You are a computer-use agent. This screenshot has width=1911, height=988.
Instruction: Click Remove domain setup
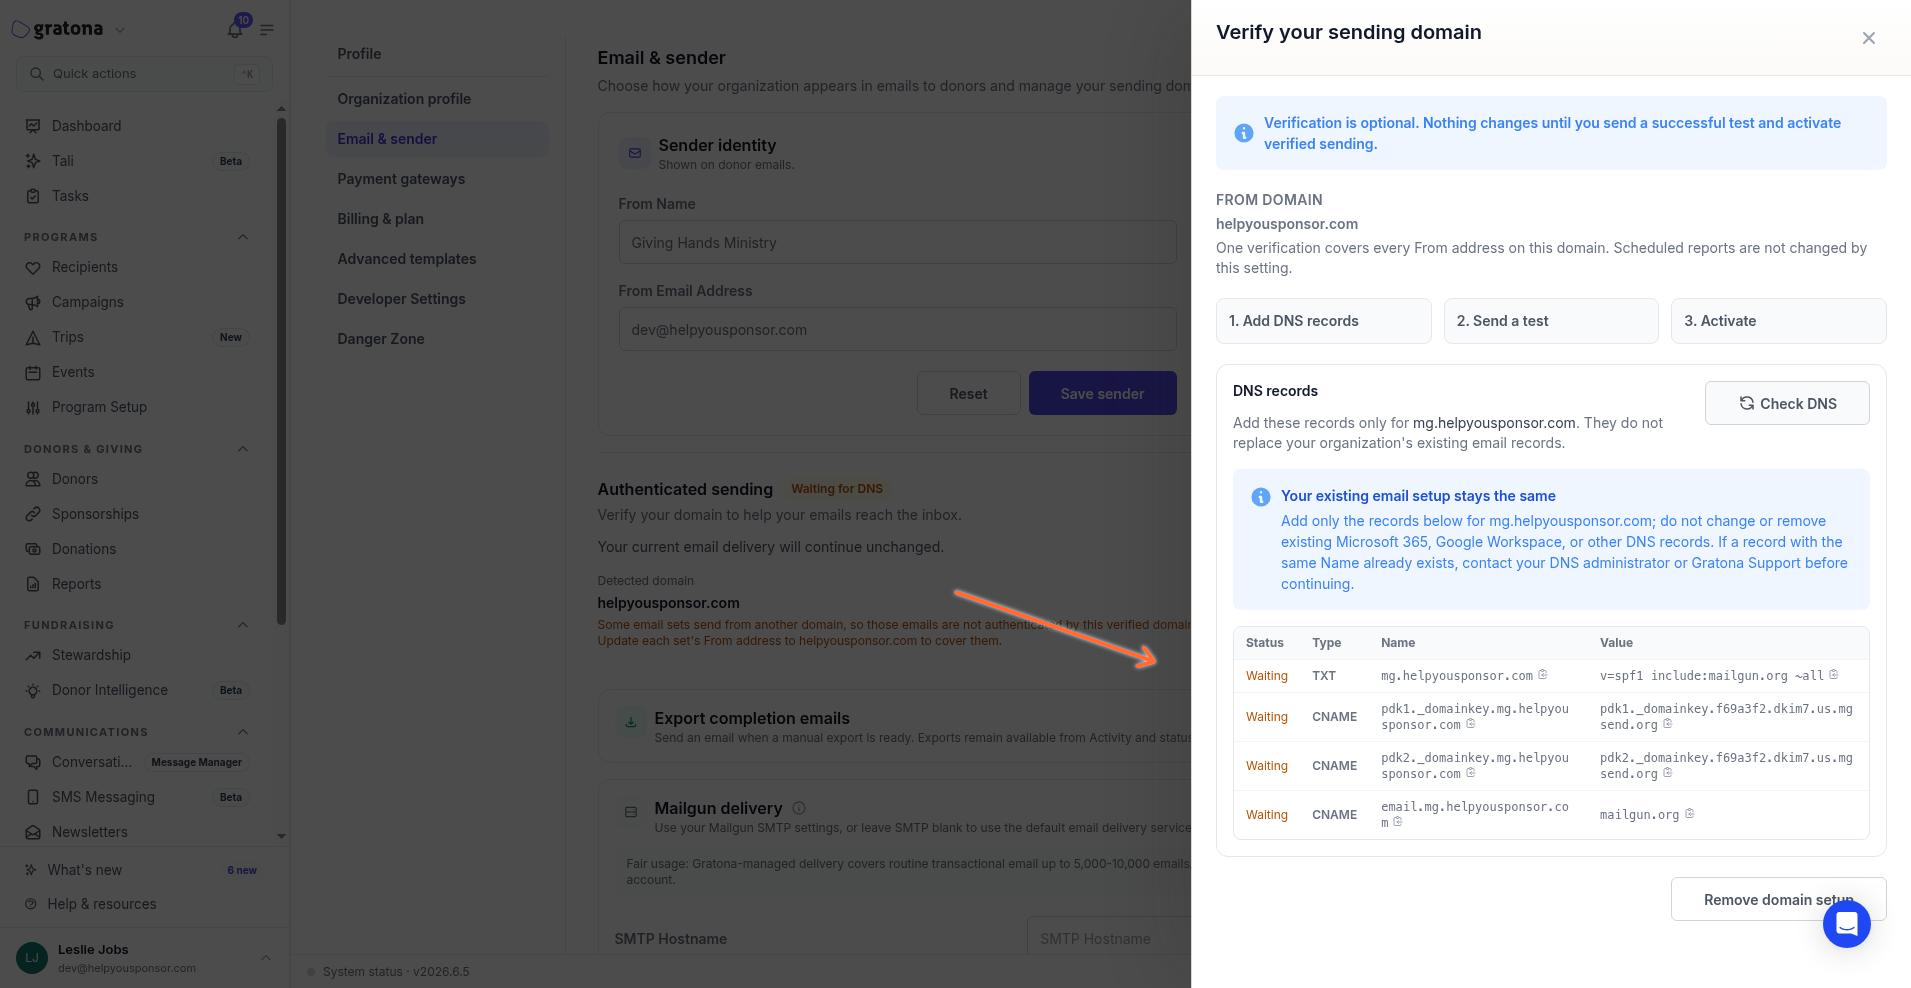[x=1778, y=899]
